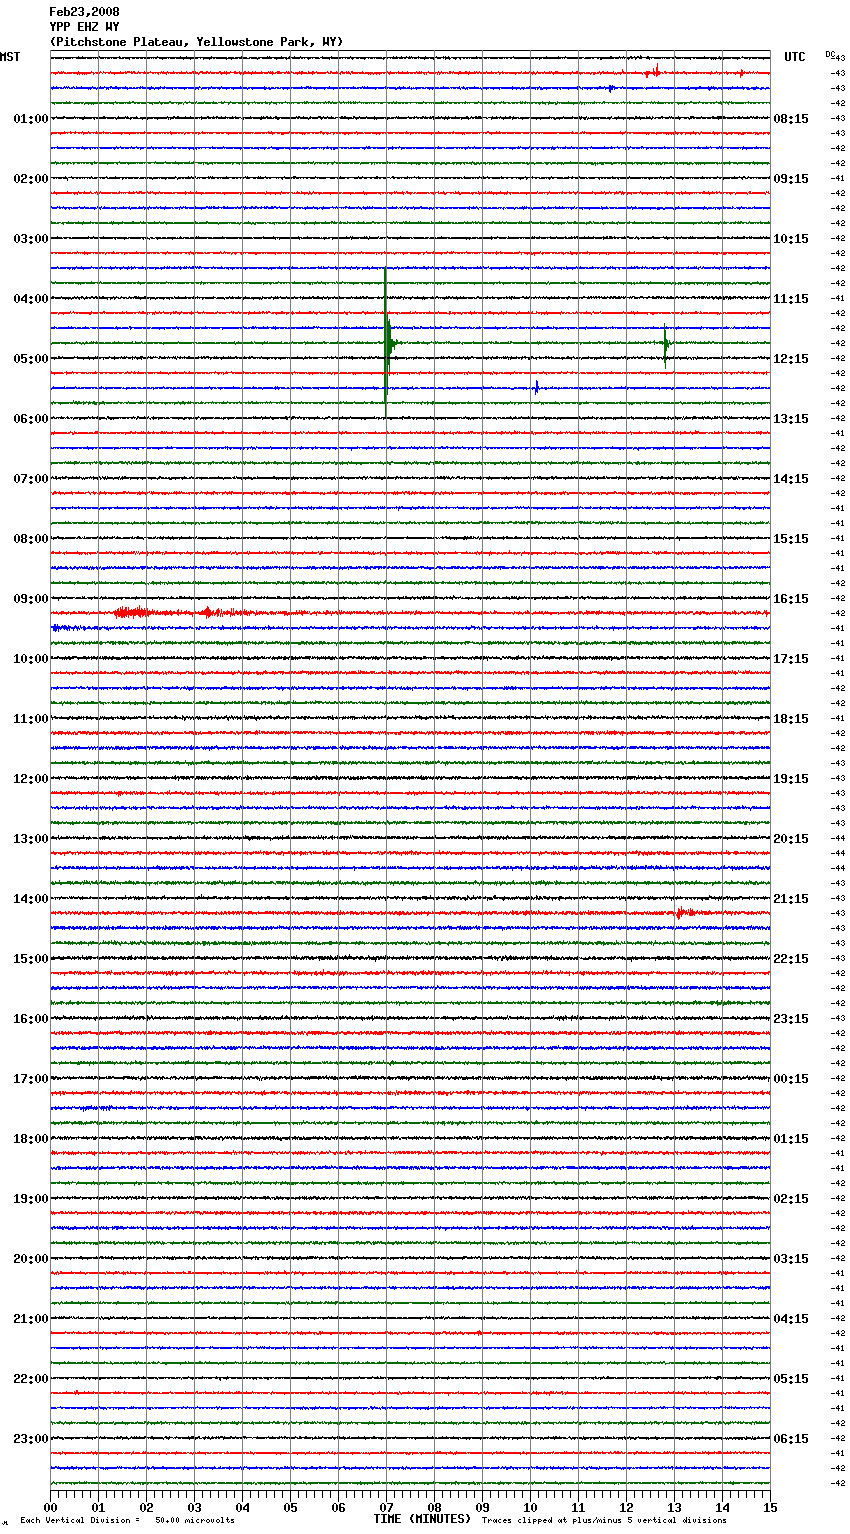The image size is (850, 1534).
Task: Select the YPP EHZ WY station code
Action: (84, 27)
